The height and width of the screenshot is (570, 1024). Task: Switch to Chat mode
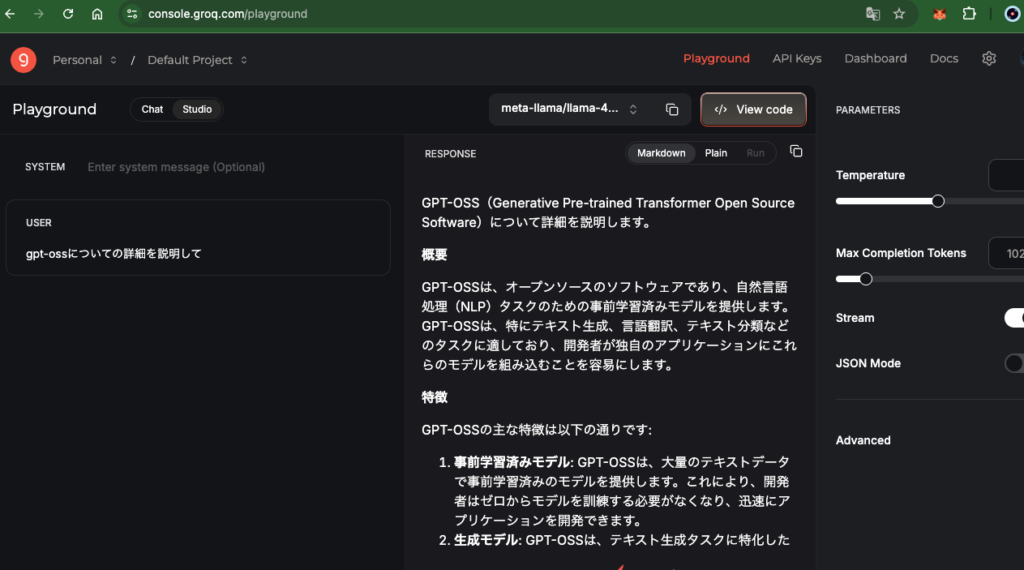click(x=152, y=109)
